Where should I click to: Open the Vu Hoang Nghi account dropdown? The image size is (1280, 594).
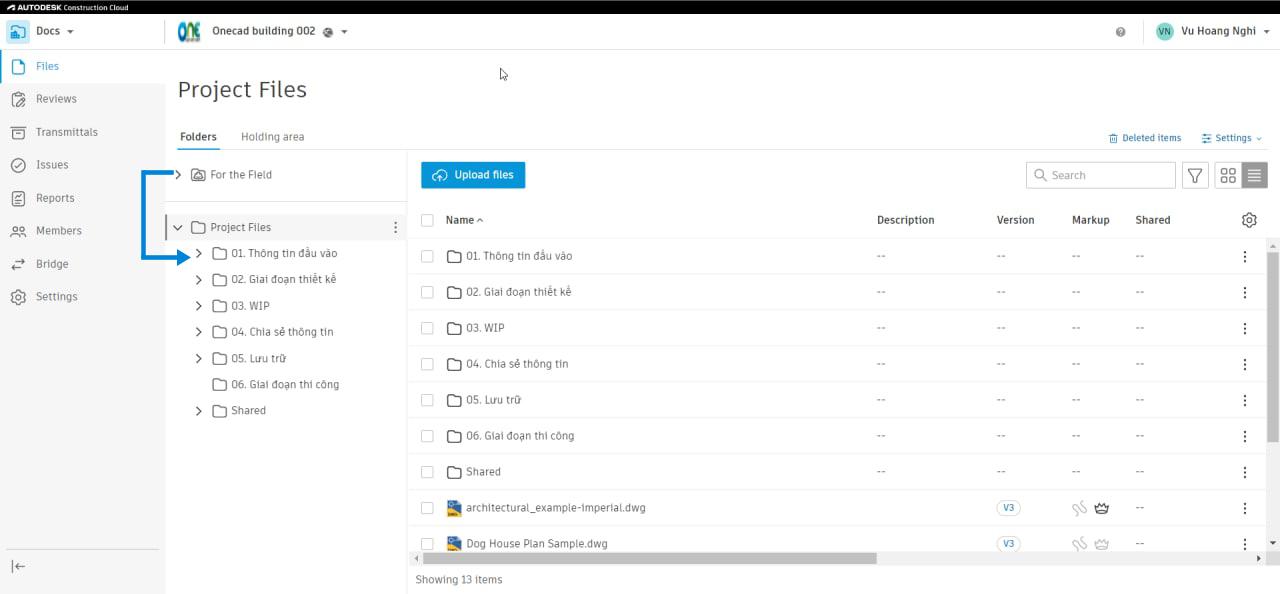click(1267, 32)
